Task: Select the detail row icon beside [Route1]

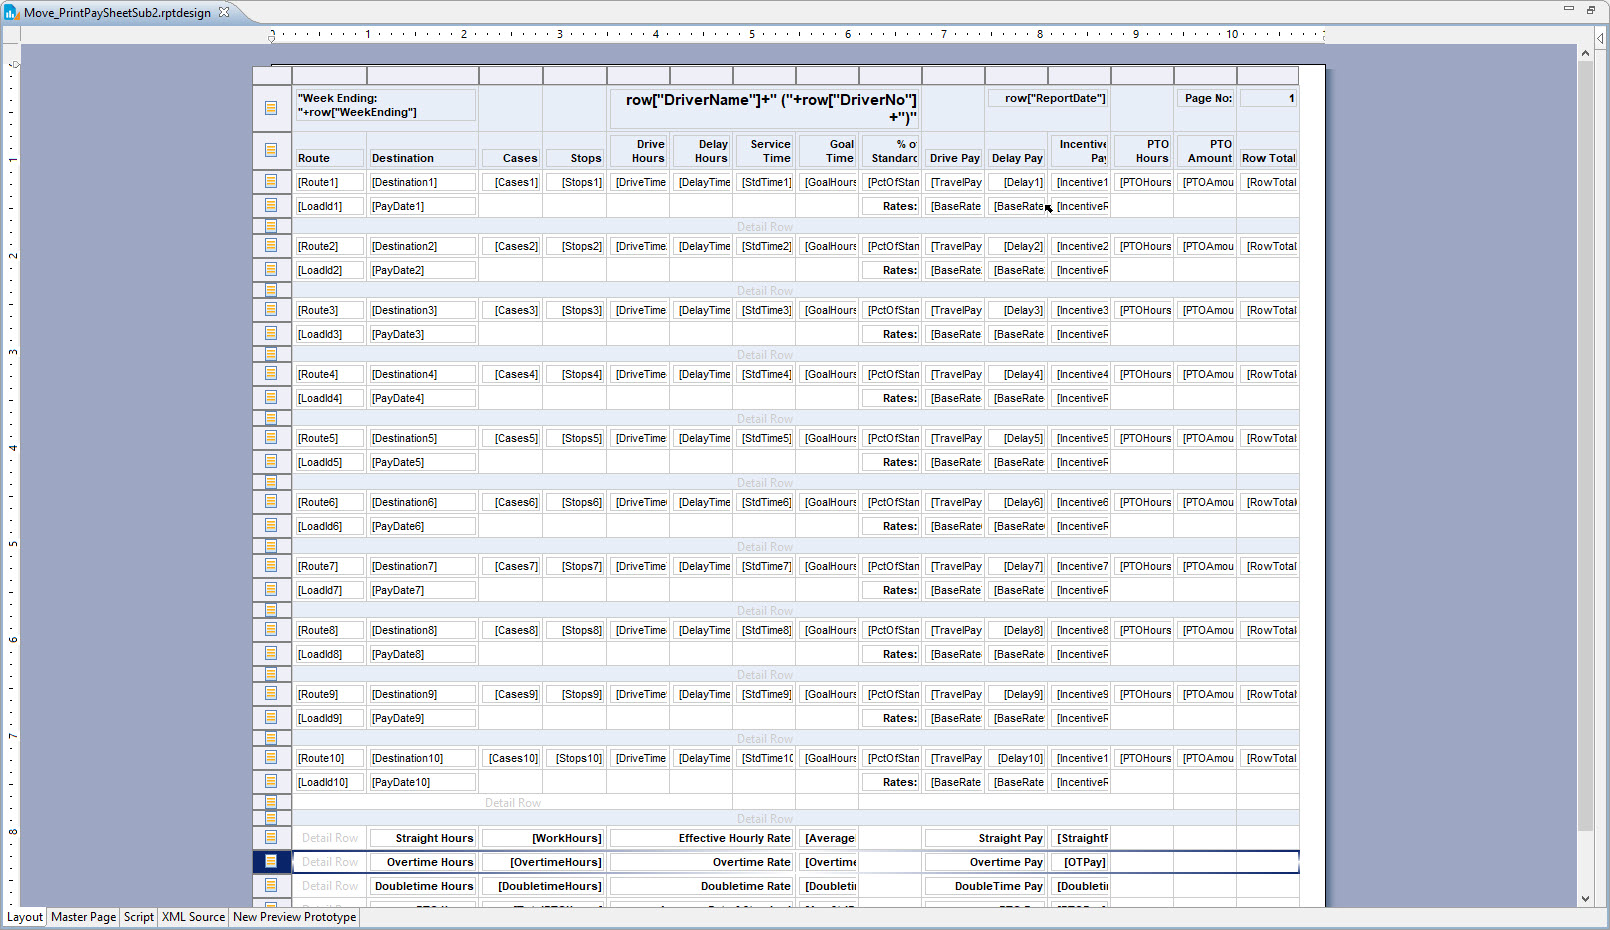Action: [271, 181]
